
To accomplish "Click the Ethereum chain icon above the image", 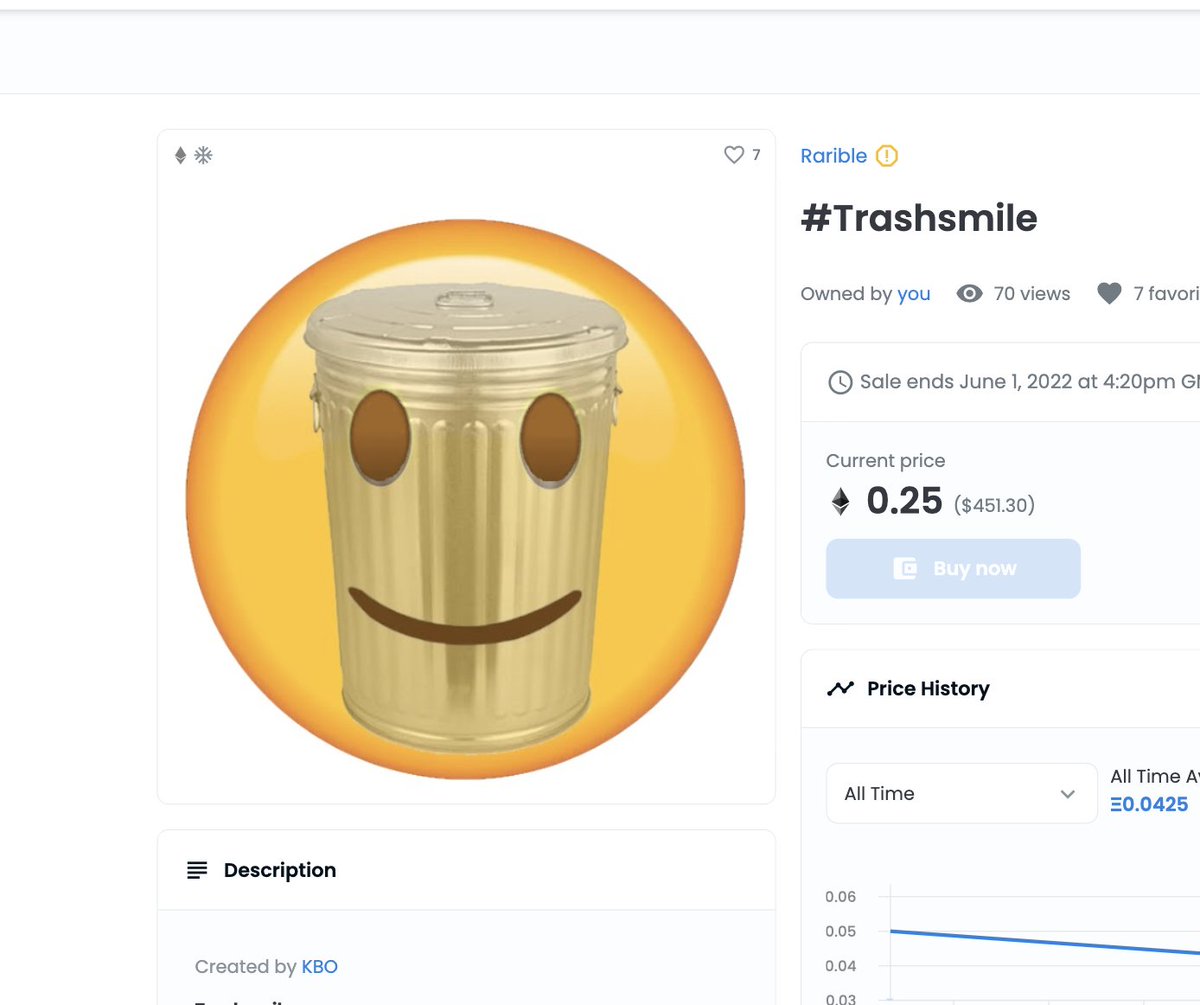I will click(180, 155).
